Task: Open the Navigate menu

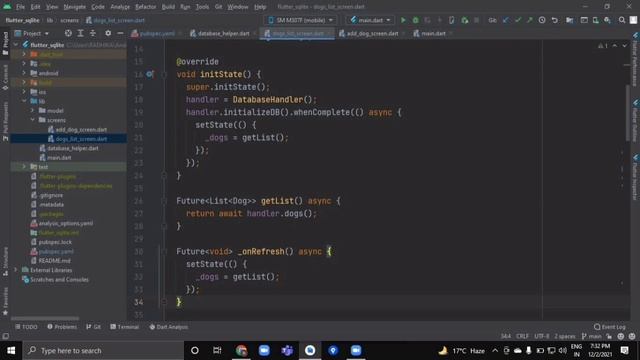Action: click(75, 7)
